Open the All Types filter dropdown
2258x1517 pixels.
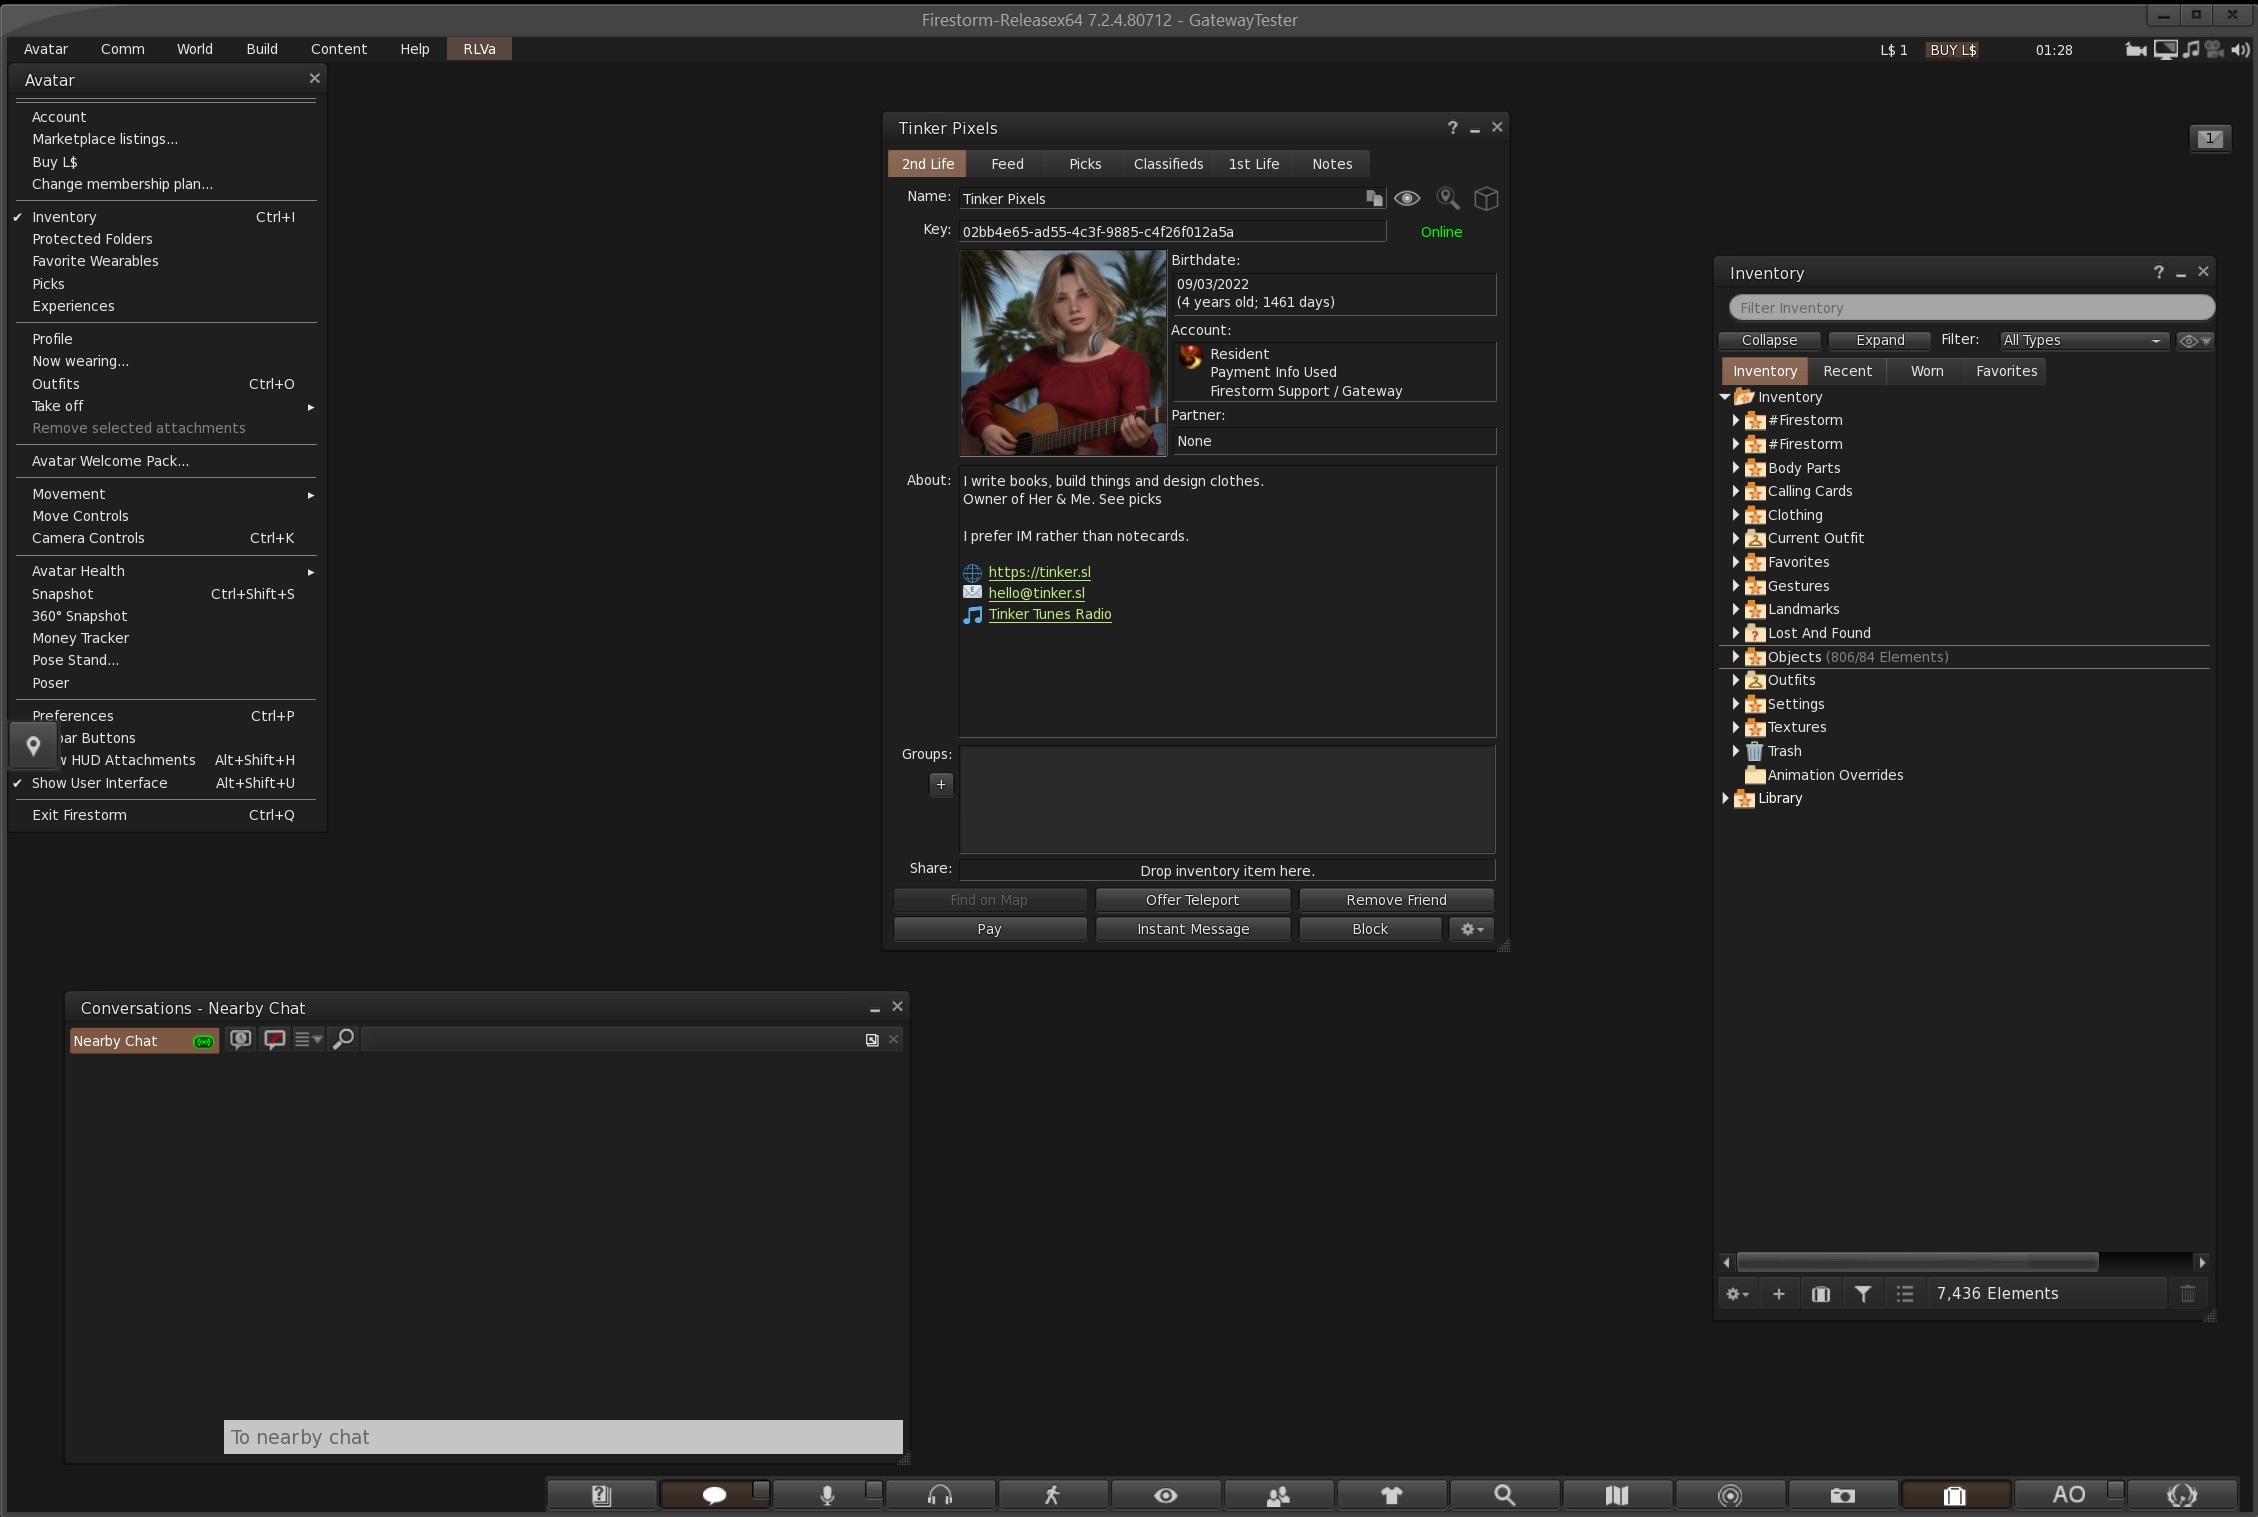(2083, 340)
